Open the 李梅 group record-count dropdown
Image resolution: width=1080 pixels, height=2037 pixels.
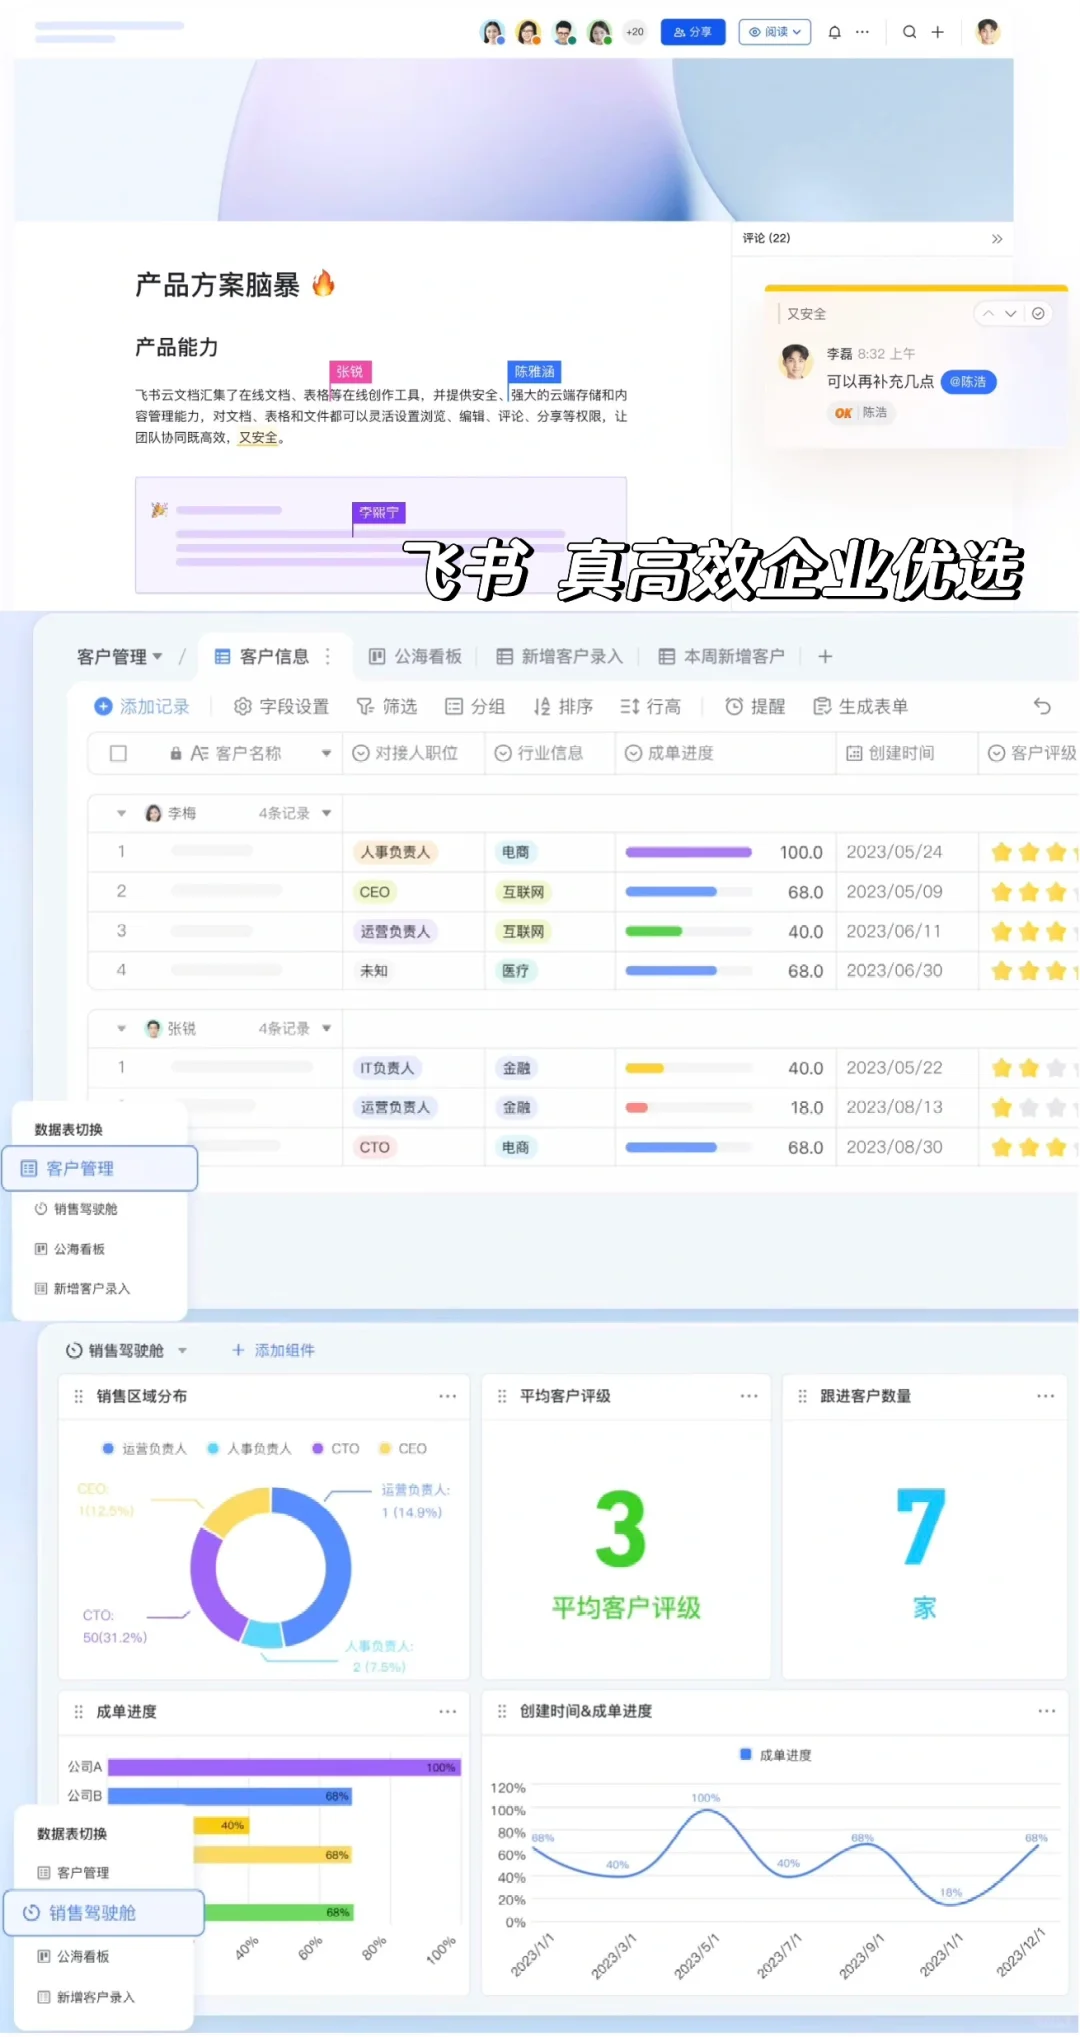coord(326,813)
